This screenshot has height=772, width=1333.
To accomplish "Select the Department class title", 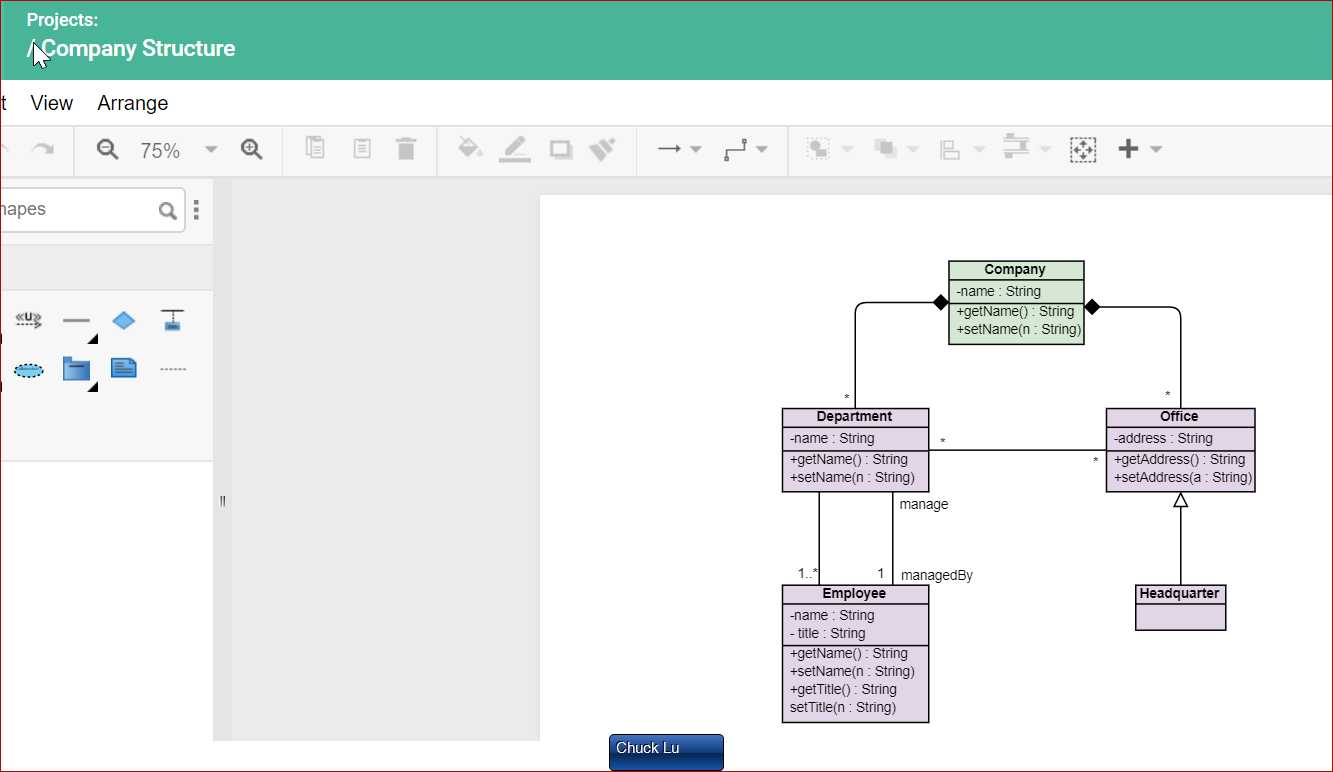I will click(x=855, y=417).
